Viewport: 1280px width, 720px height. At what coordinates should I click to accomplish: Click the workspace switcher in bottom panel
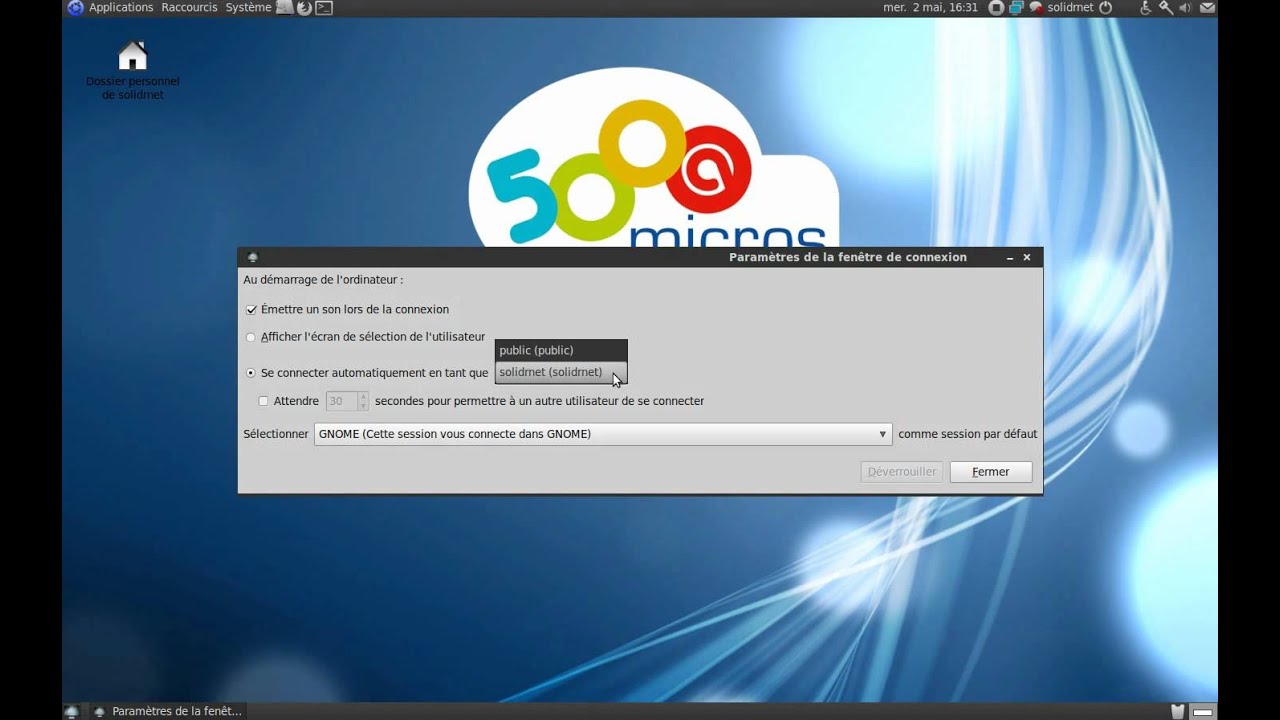point(1202,711)
